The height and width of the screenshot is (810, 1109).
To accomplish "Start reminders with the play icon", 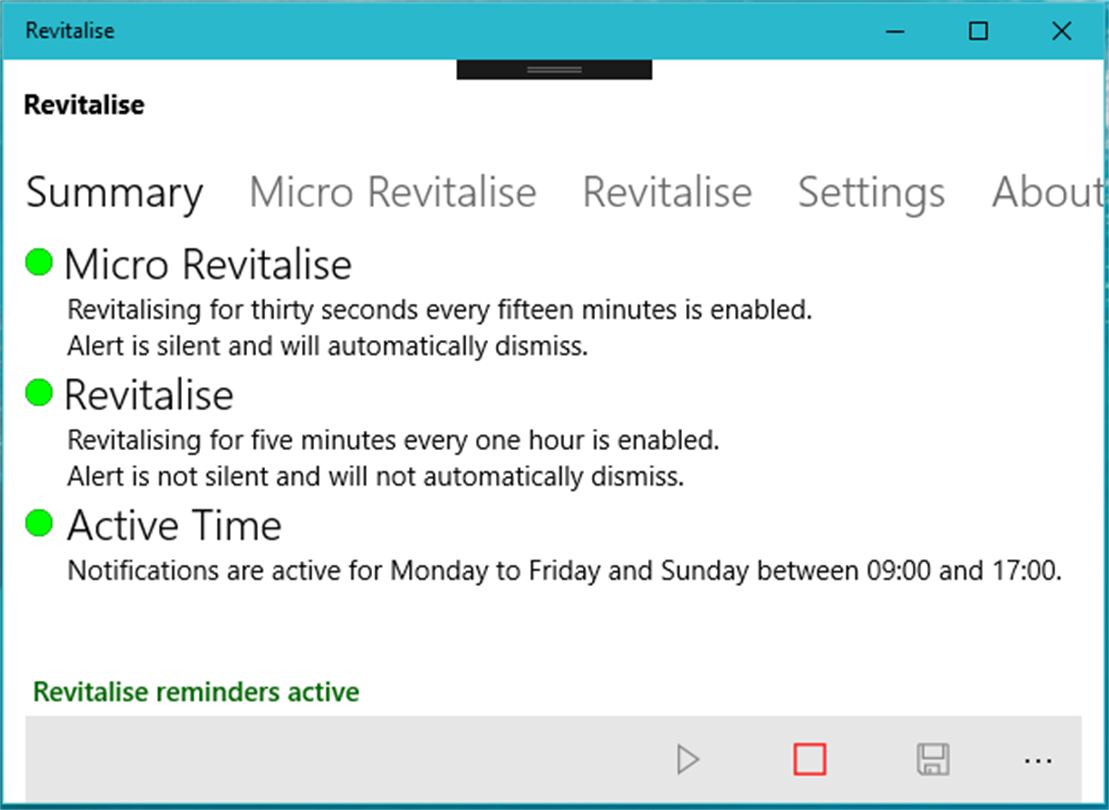I will point(687,760).
